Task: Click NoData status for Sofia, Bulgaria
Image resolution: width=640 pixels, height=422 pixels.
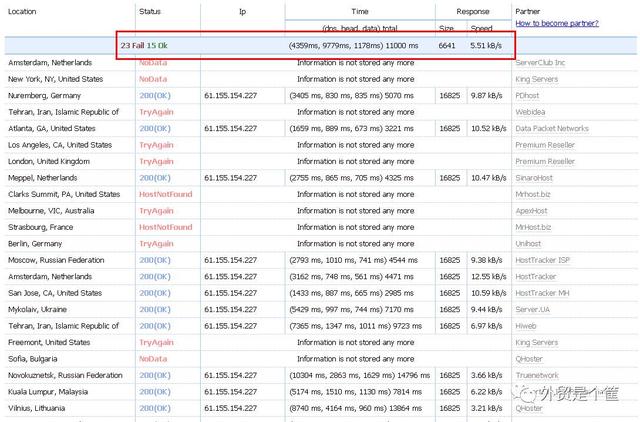Action: pos(153,359)
